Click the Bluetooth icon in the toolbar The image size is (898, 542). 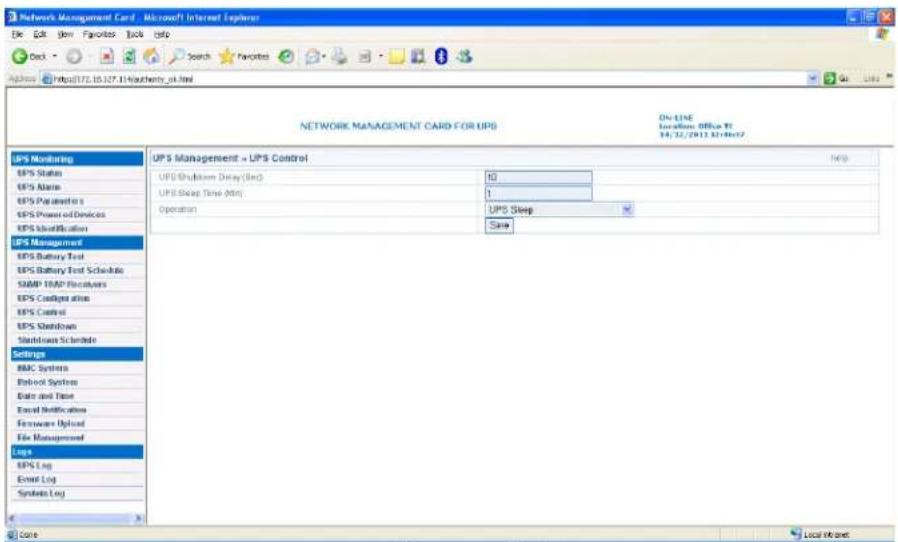[441, 56]
